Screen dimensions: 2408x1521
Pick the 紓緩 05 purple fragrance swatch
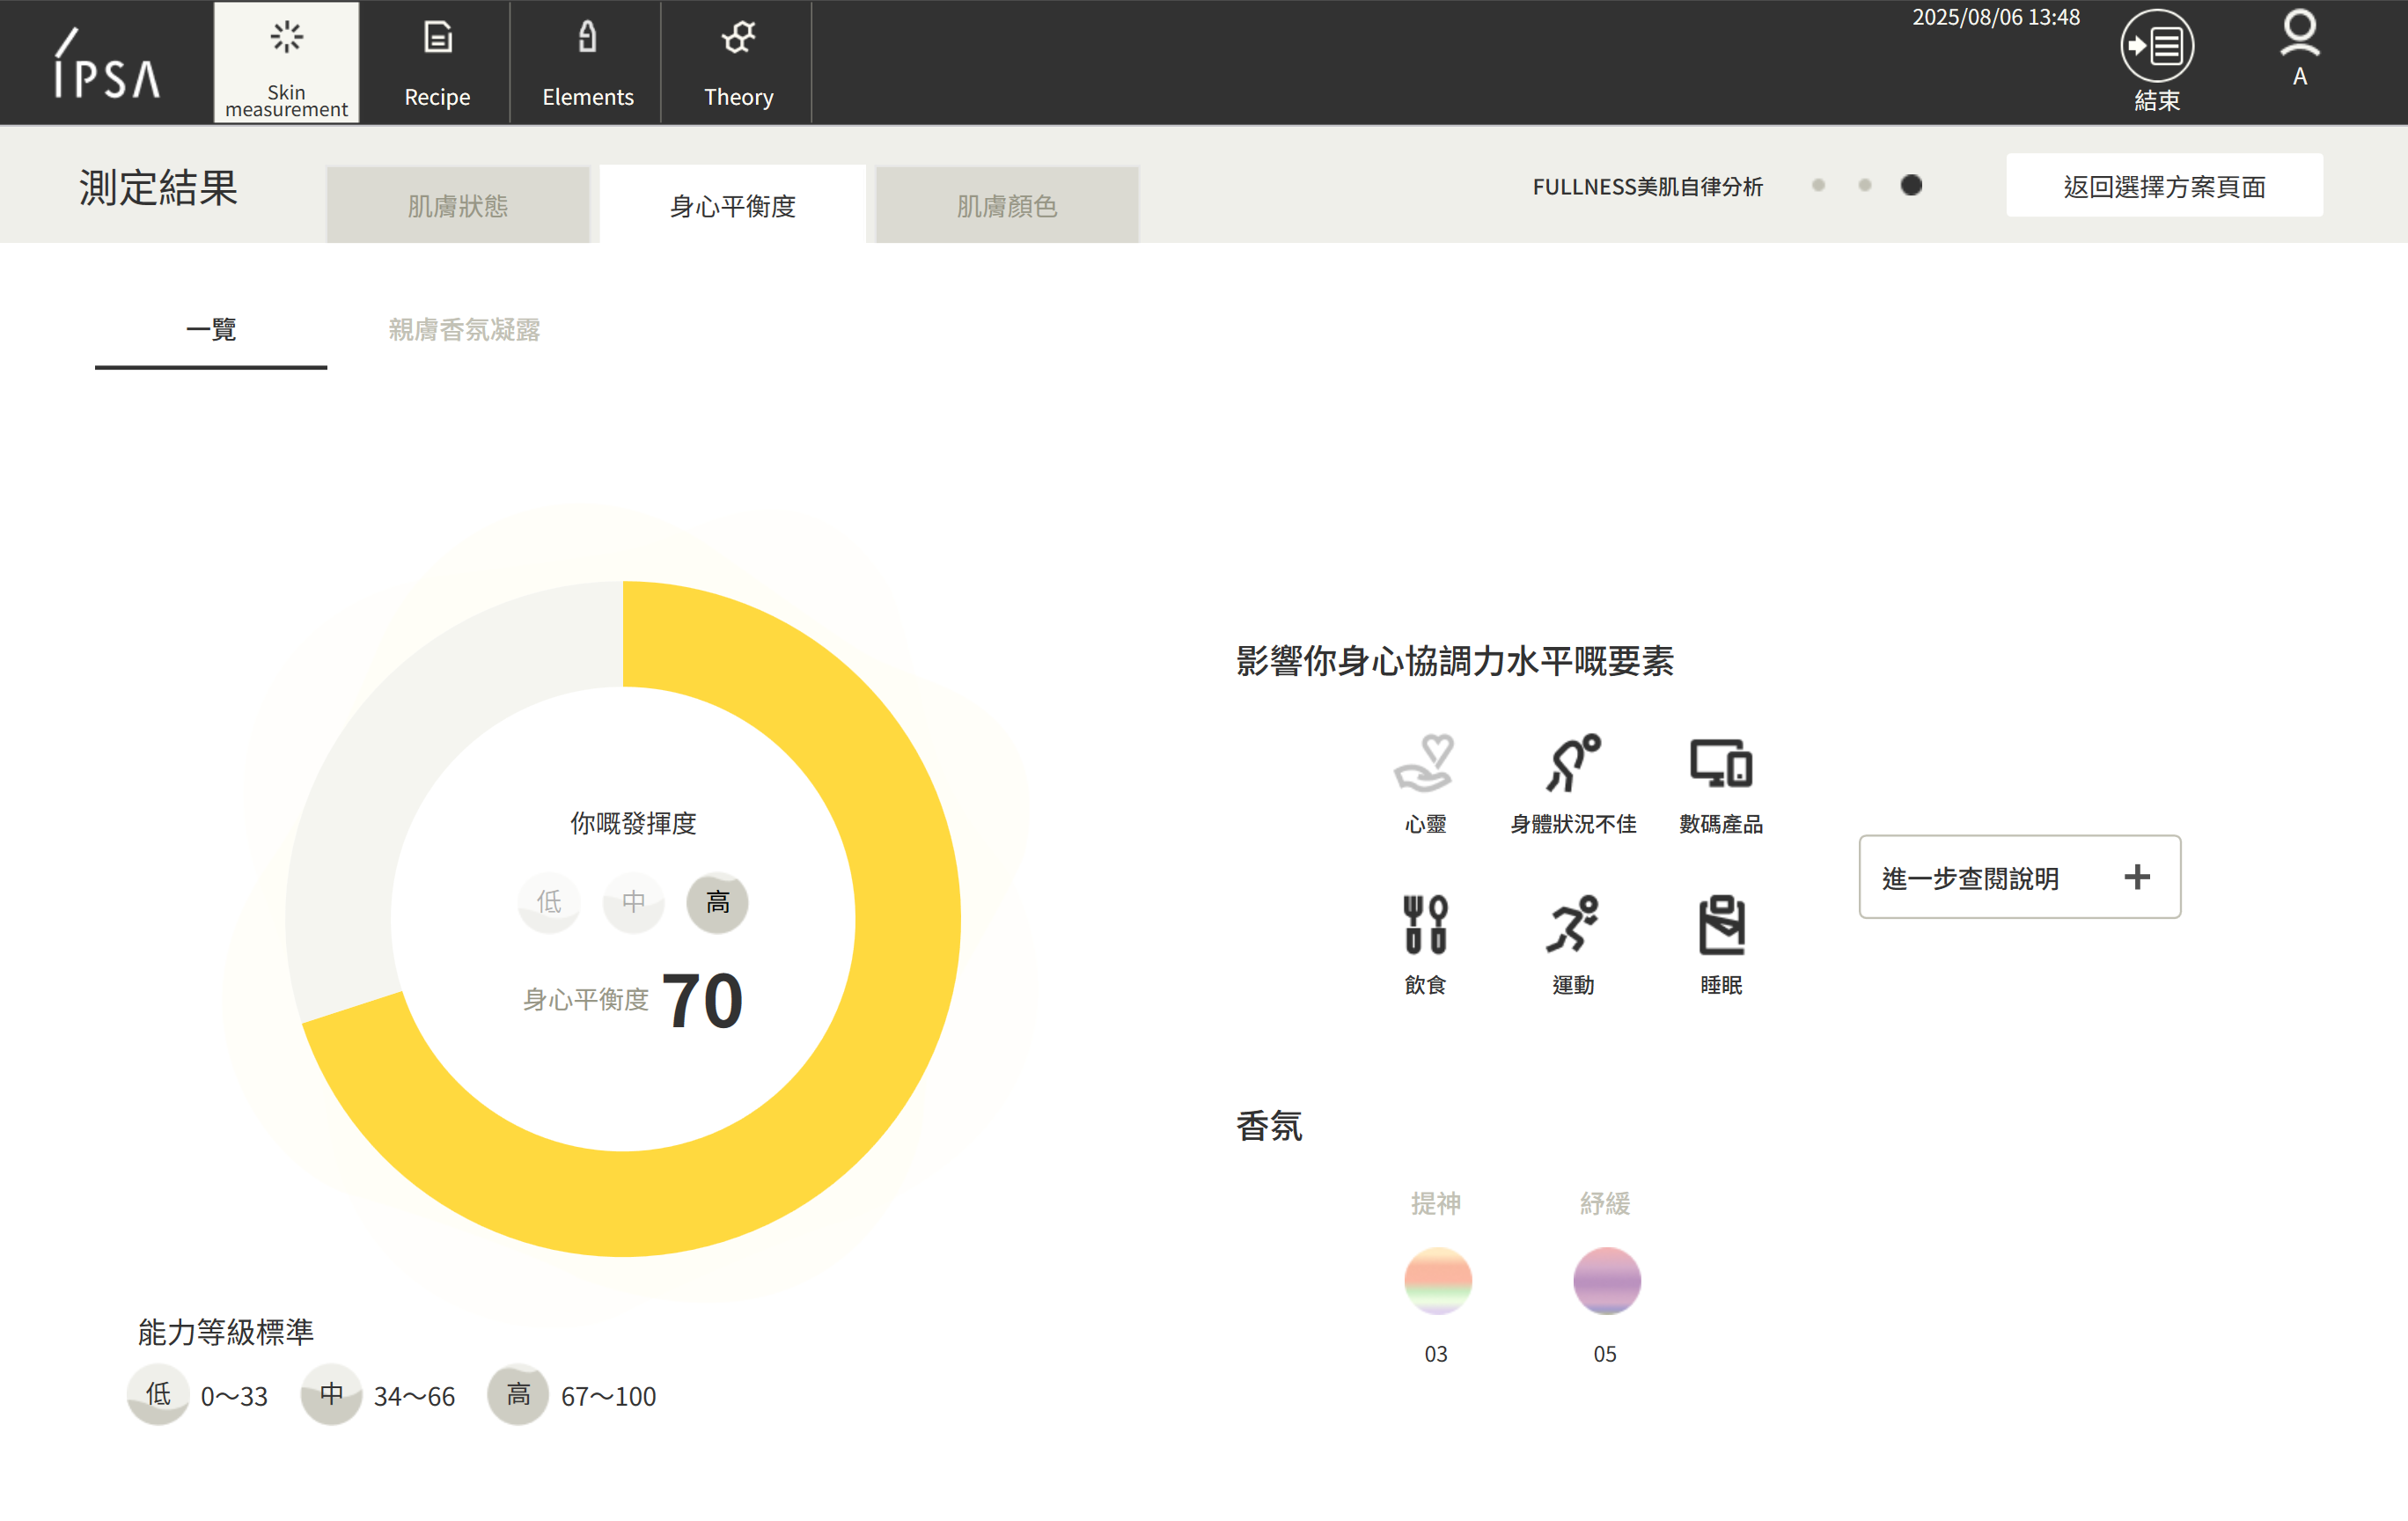pos(1606,1281)
